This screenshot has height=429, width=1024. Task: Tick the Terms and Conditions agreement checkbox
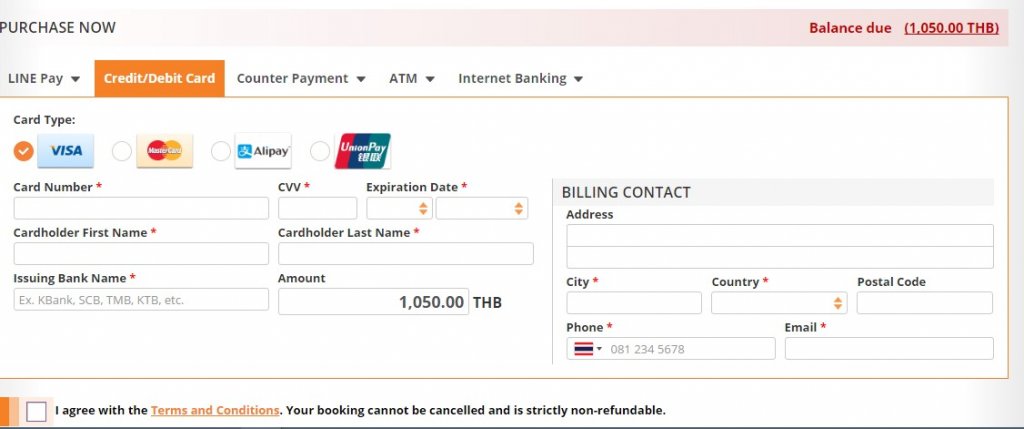coord(37,412)
